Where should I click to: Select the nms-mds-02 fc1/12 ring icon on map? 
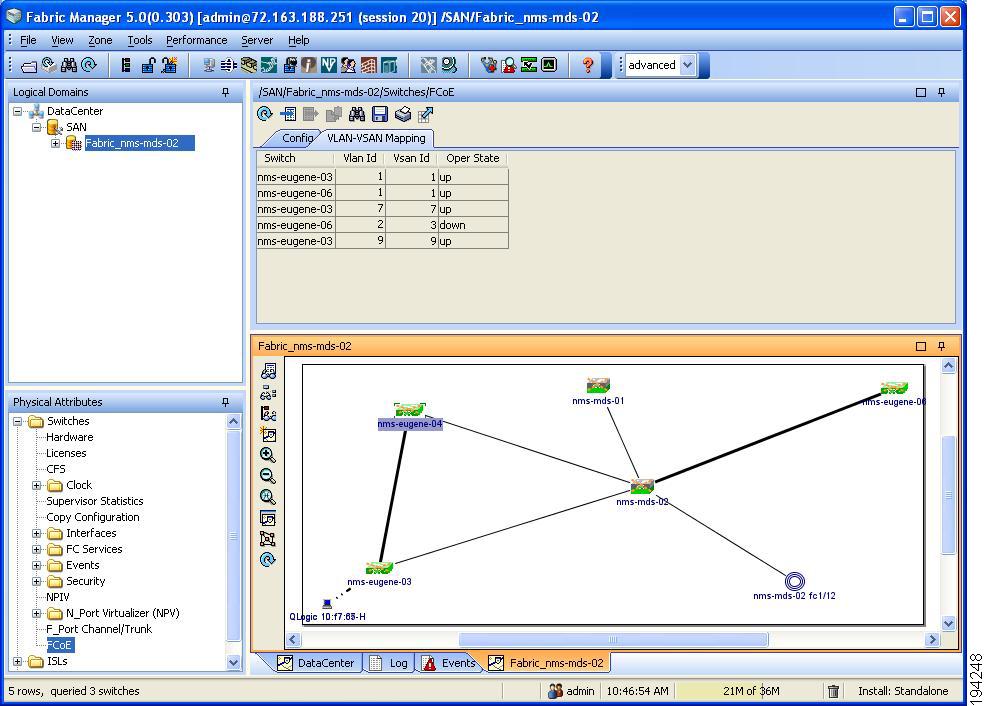(795, 581)
